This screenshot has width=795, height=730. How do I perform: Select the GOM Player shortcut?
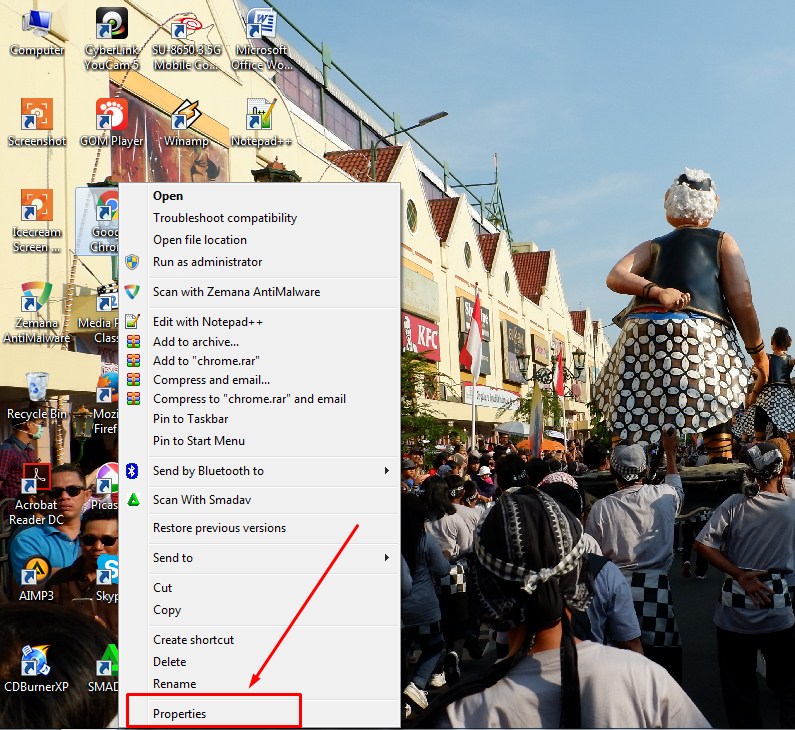click(112, 123)
